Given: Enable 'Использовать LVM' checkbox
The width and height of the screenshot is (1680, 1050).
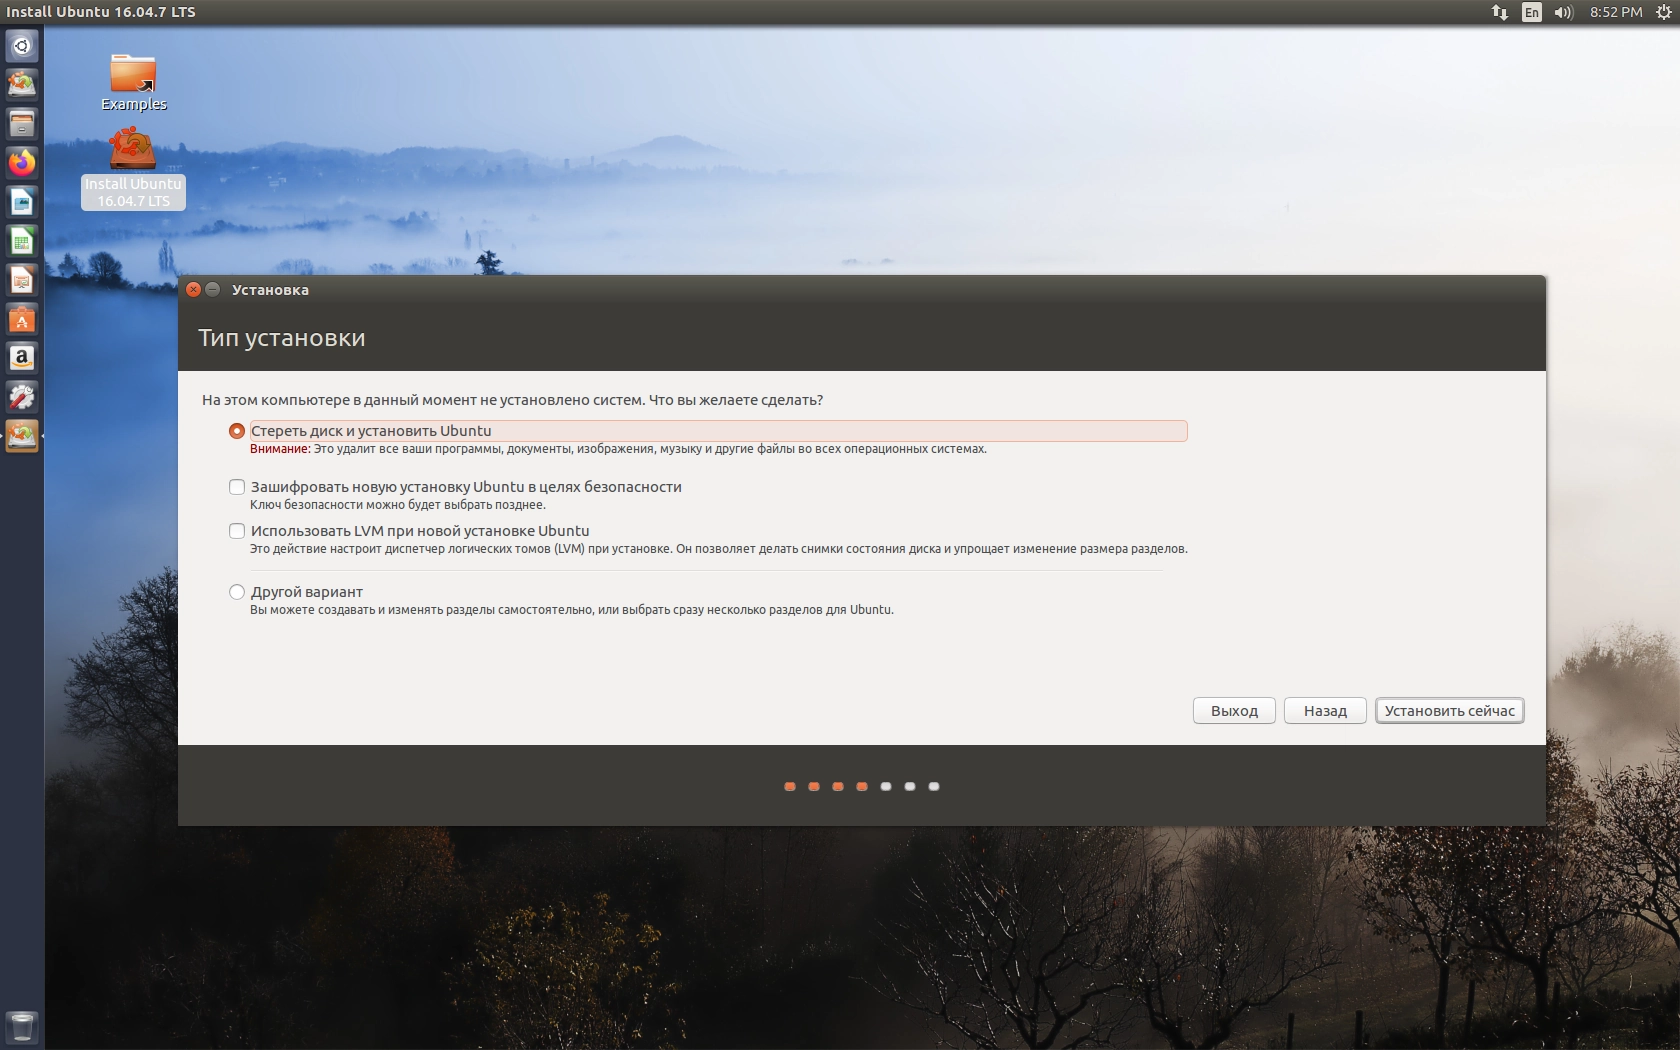Looking at the screenshot, I should [237, 531].
